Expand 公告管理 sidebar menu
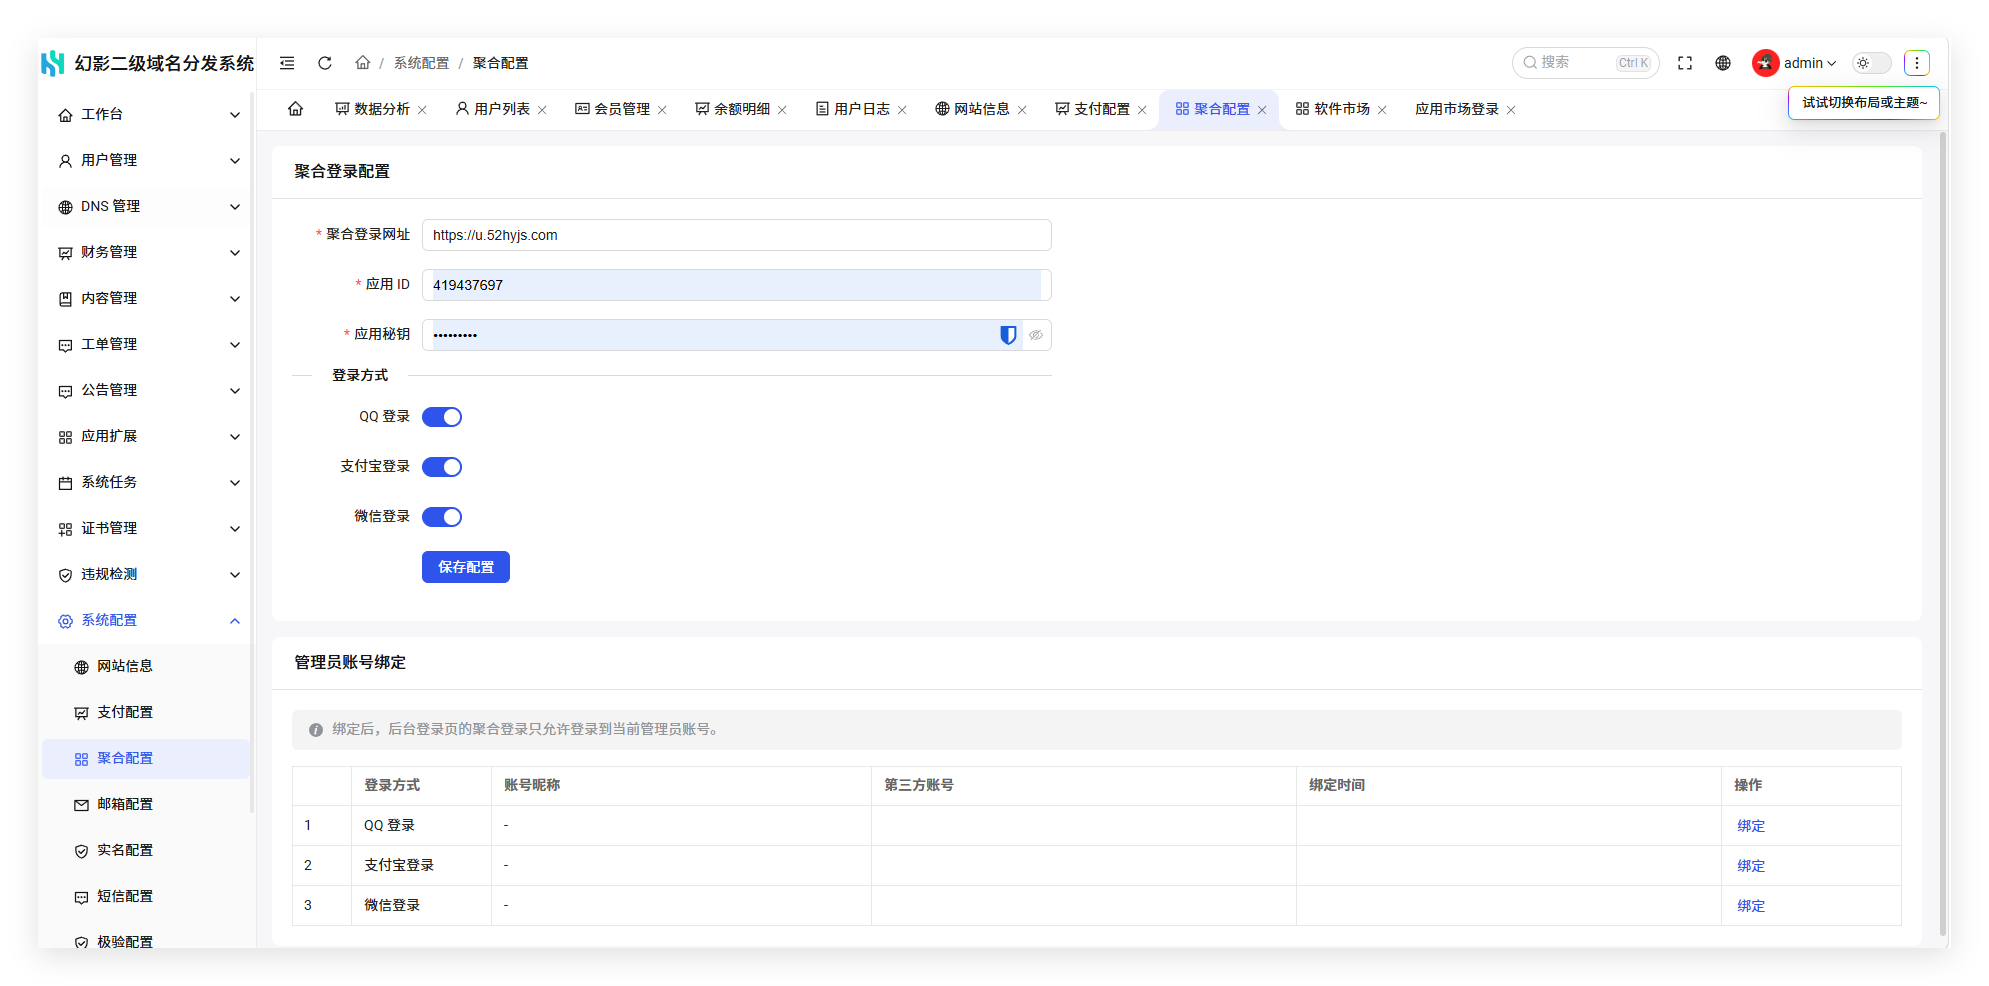Screen dimensions: 1989x986 click(x=148, y=391)
